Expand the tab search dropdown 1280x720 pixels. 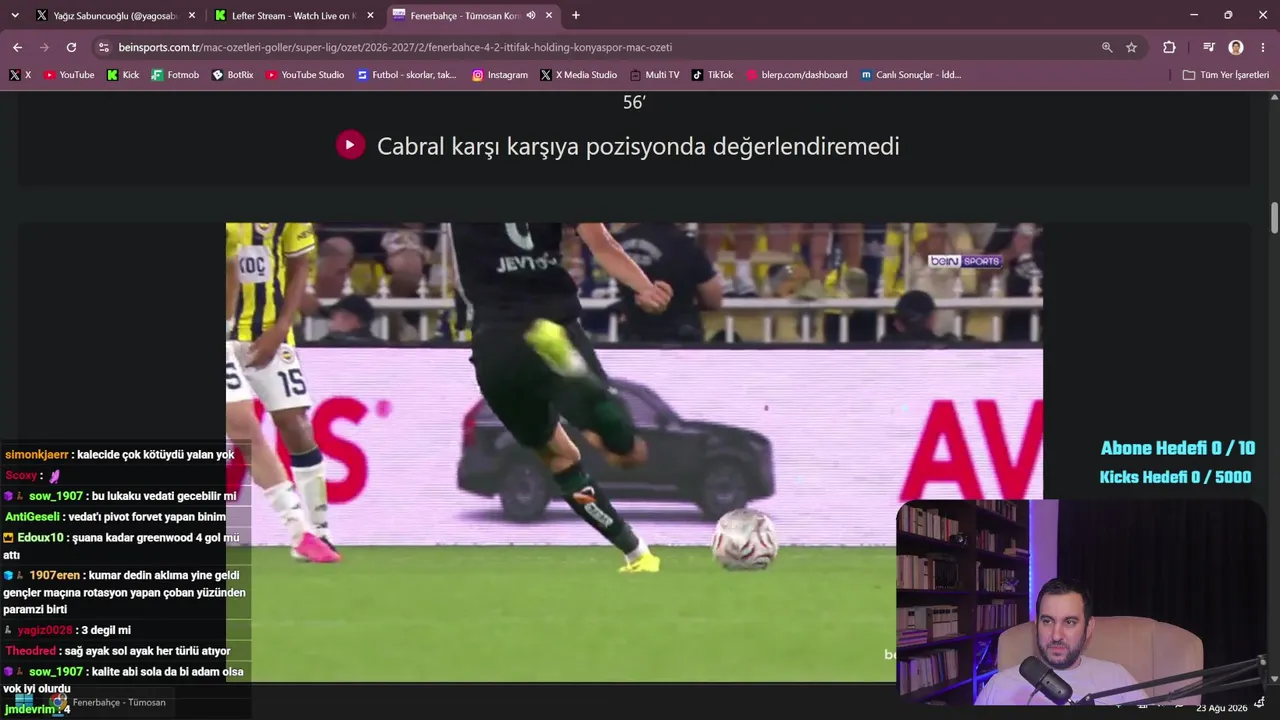pyautogui.click(x=14, y=15)
